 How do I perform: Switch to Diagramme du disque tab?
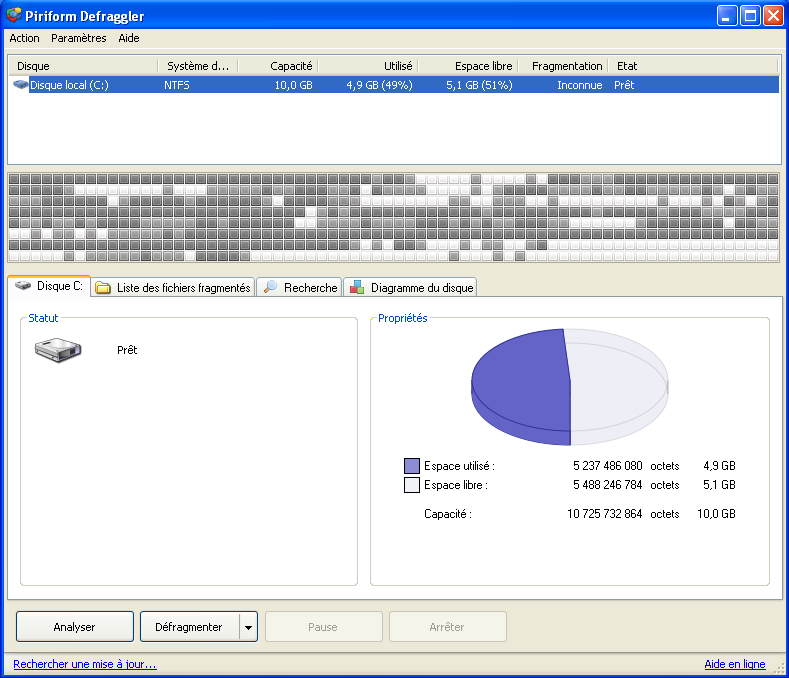coord(410,287)
